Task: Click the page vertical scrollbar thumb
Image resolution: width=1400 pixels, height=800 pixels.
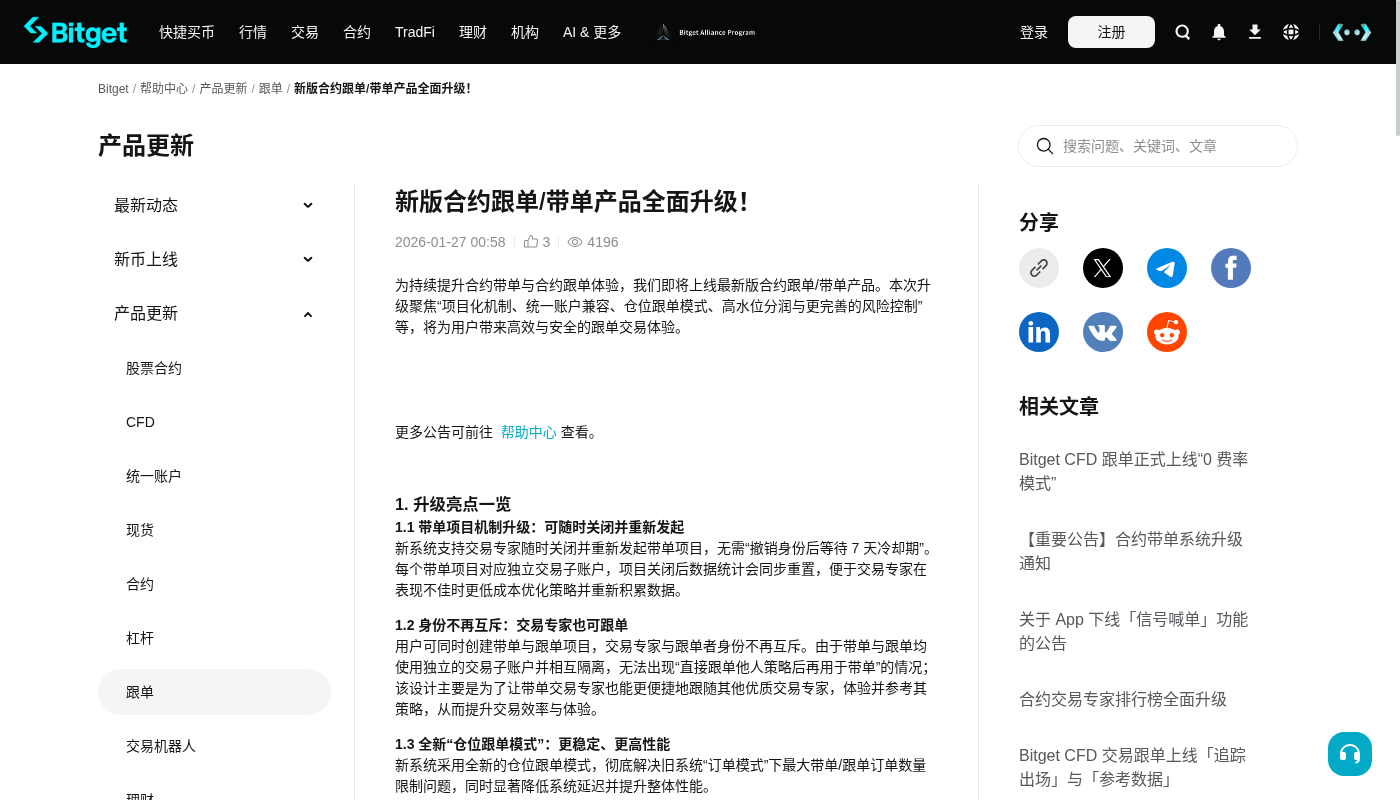Action: point(1397,68)
